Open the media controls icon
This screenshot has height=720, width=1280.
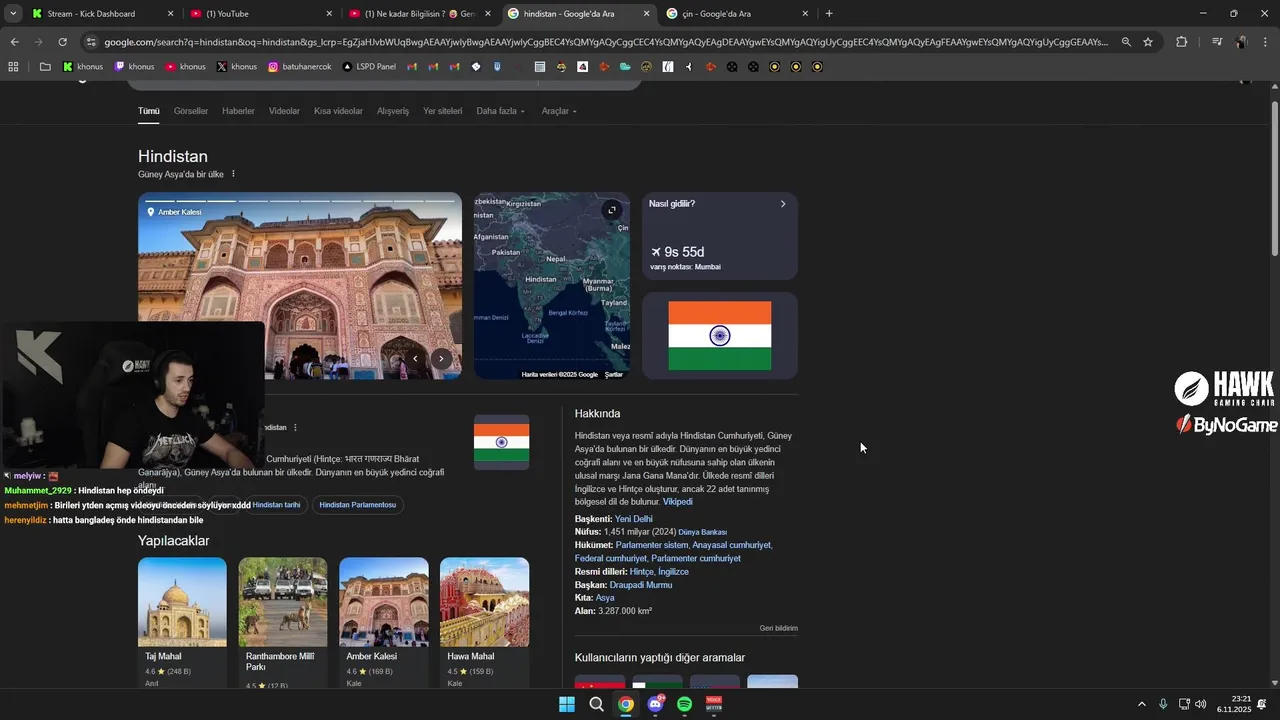(1217, 42)
